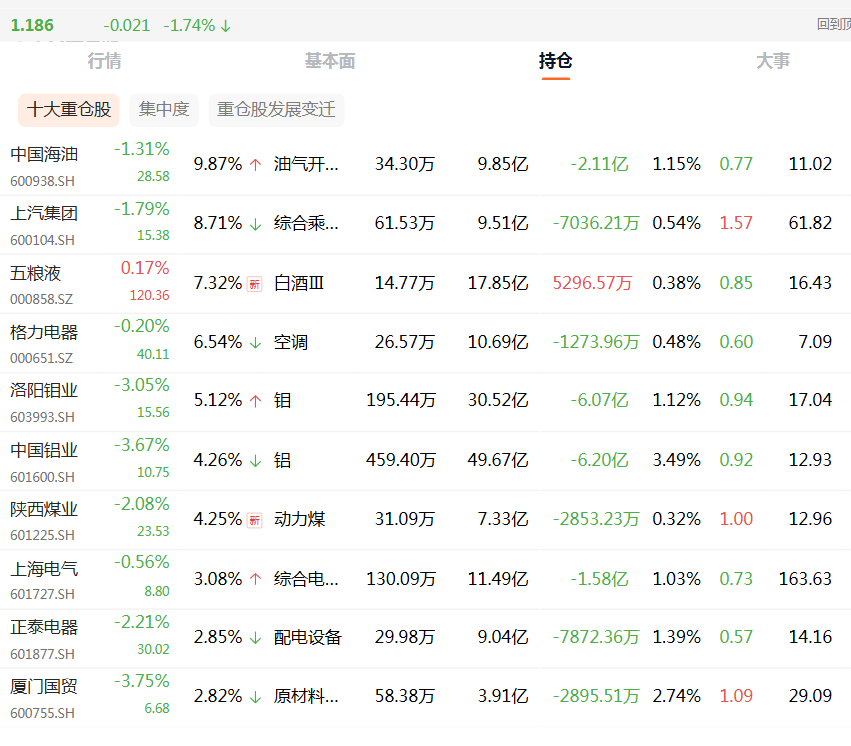
Task: Open the 陕西煤业 stock name
Action: (x=44, y=509)
